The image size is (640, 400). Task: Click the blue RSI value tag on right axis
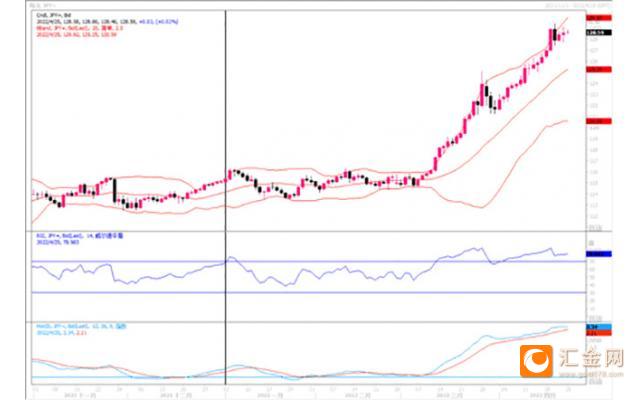(x=598, y=254)
